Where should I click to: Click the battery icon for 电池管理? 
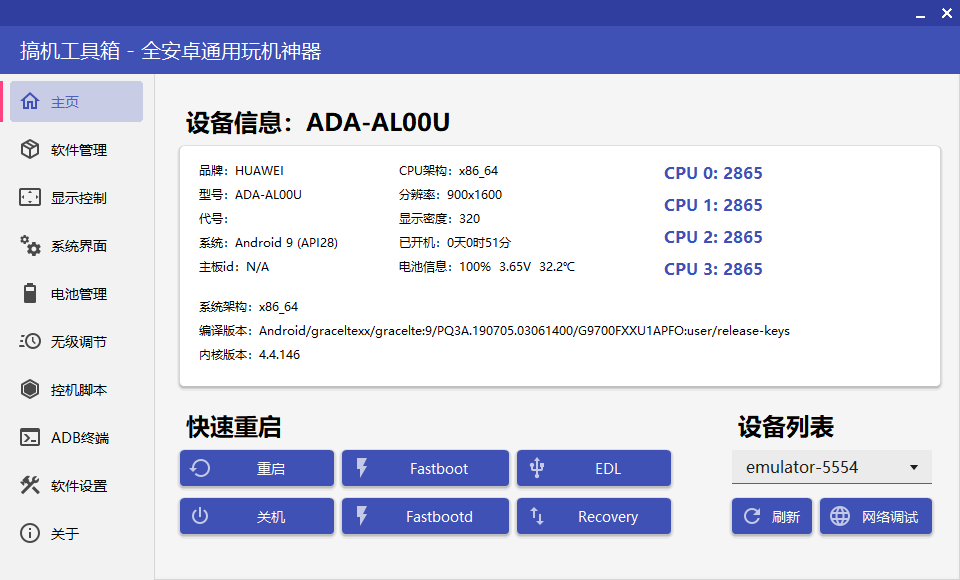(30, 294)
